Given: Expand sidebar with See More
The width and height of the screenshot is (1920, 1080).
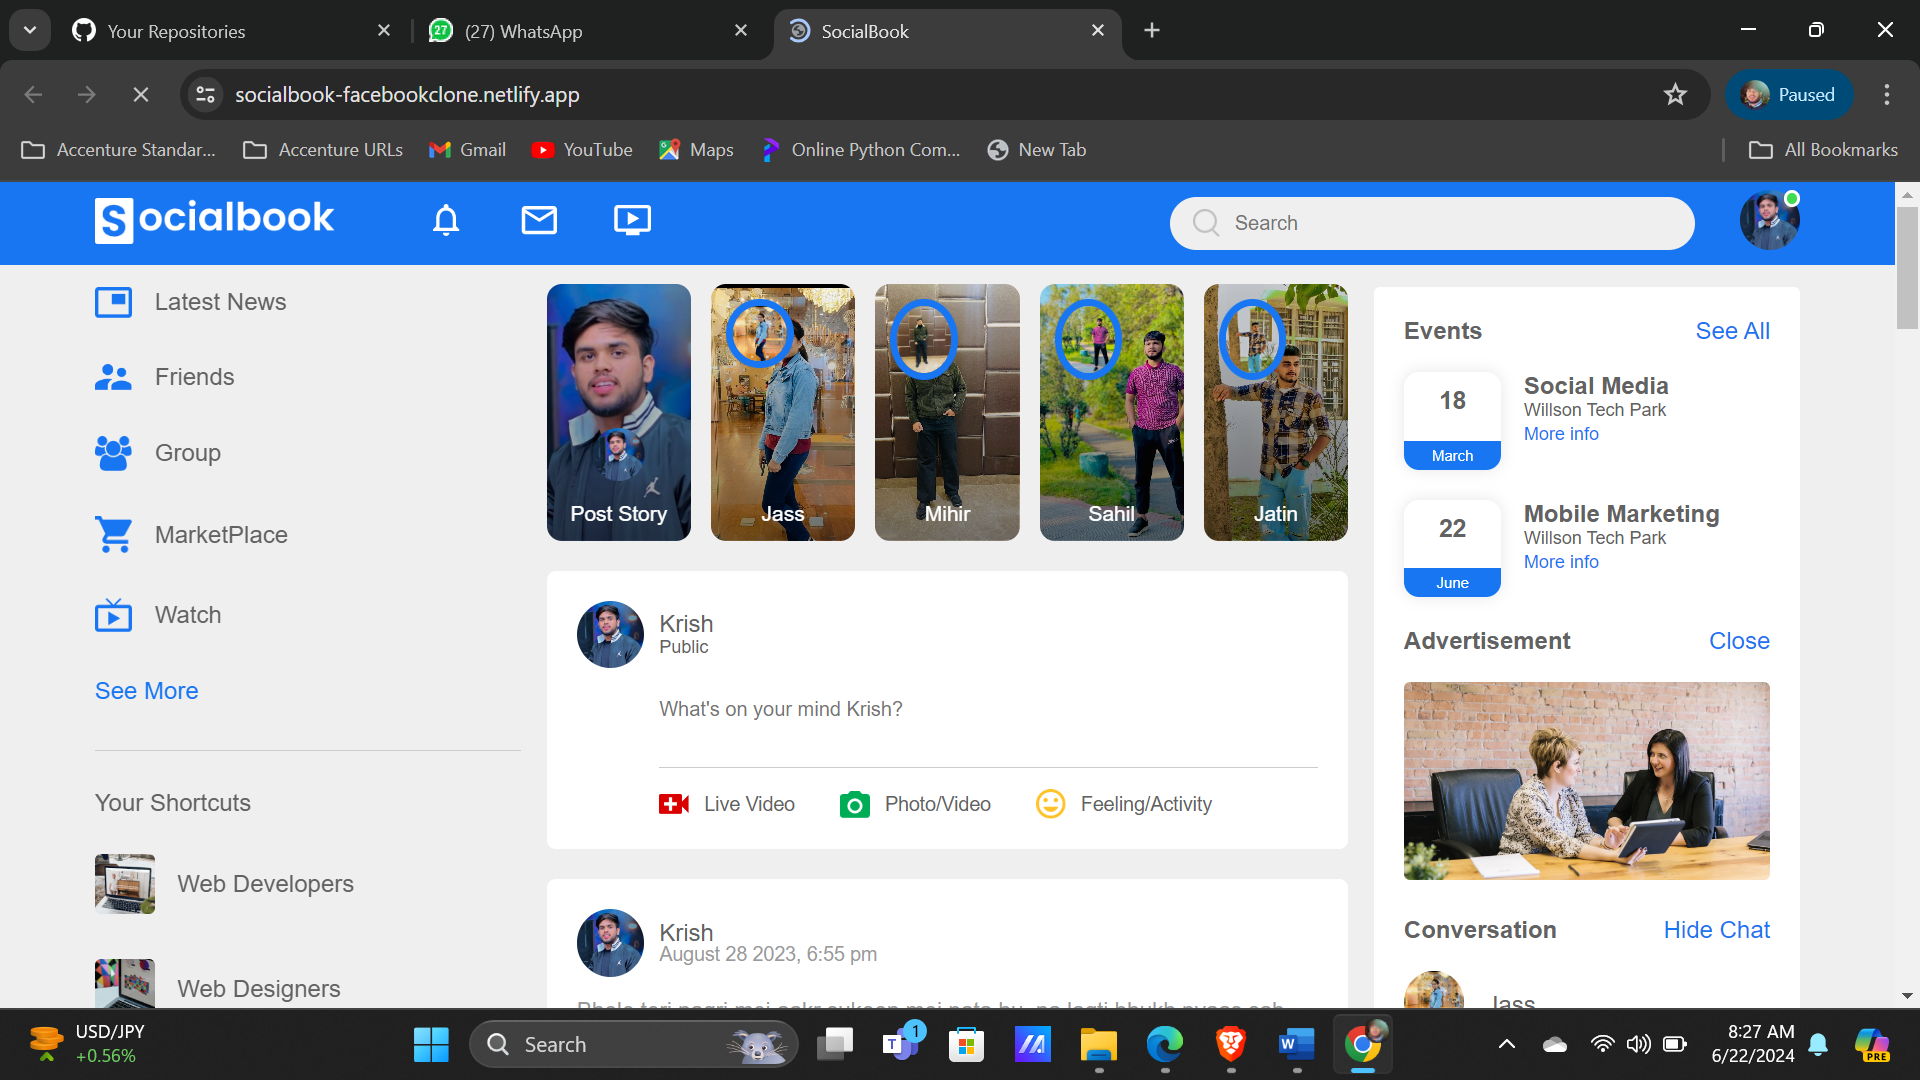Looking at the screenshot, I should tap(146, 691).
